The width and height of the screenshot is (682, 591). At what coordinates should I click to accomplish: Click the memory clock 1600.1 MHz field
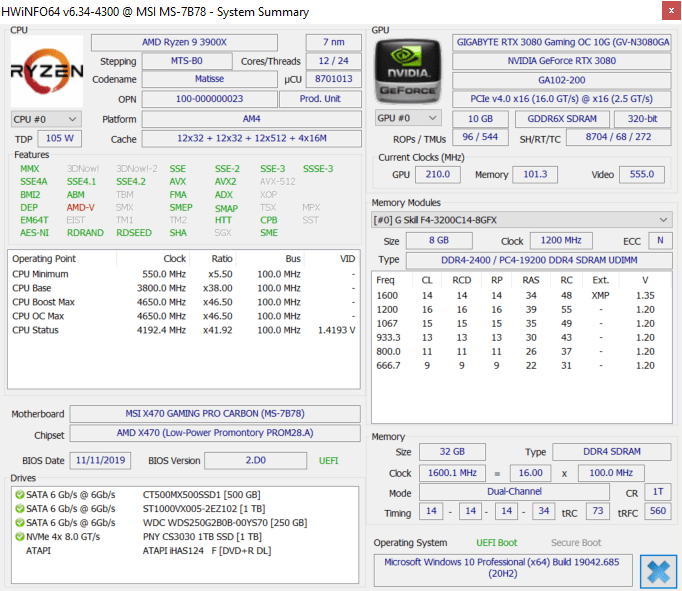coord(452,473)
